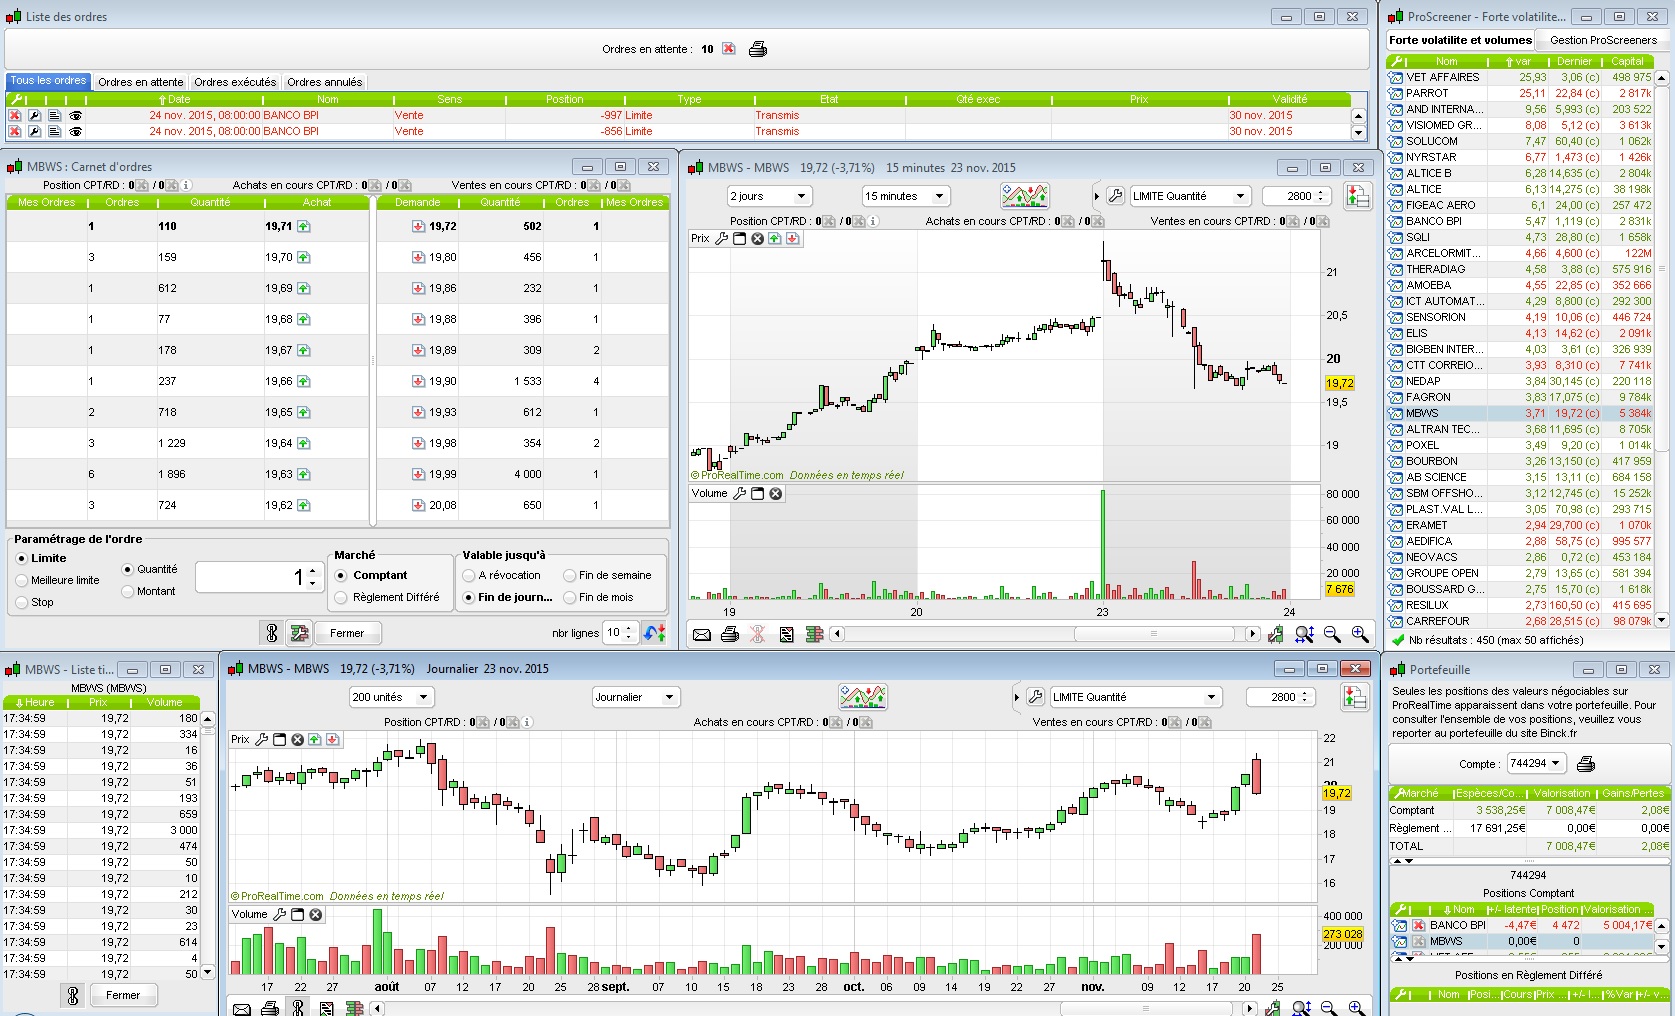Click the close-position X icon for BANCO BPI in portfolio

click(1419, 926)
